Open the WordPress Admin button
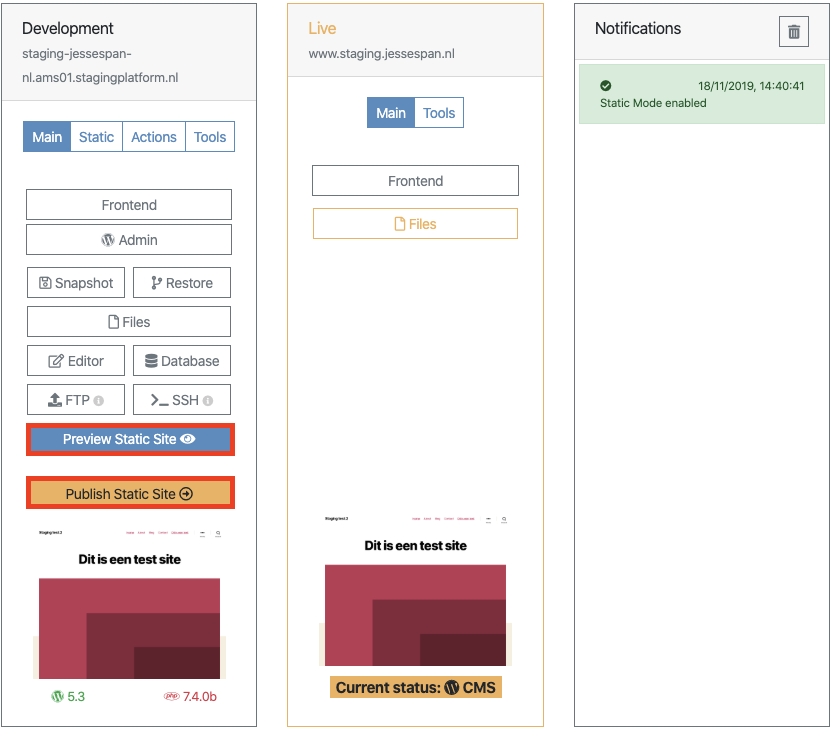This screenshot has height=729, width=834. pos(129,240)
